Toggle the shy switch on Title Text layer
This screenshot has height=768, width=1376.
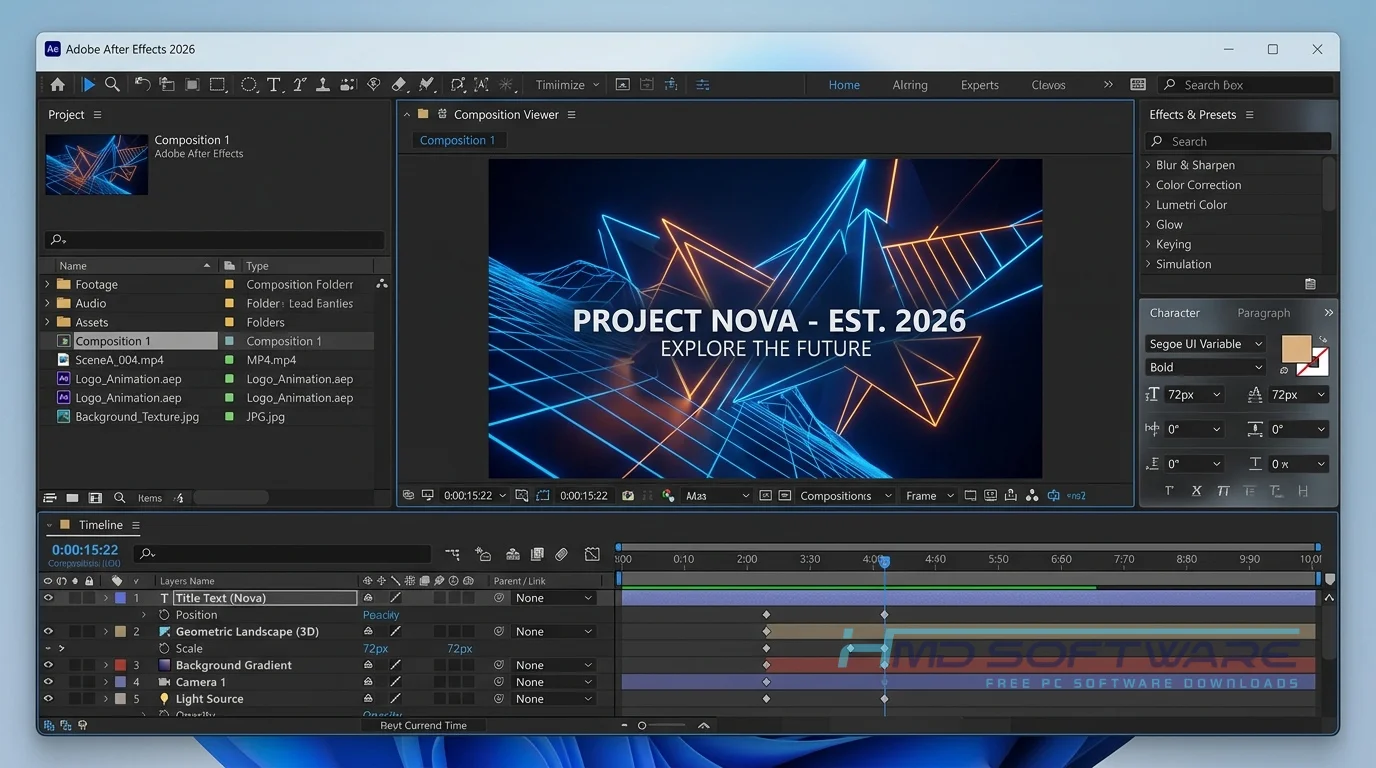(368, 598)
